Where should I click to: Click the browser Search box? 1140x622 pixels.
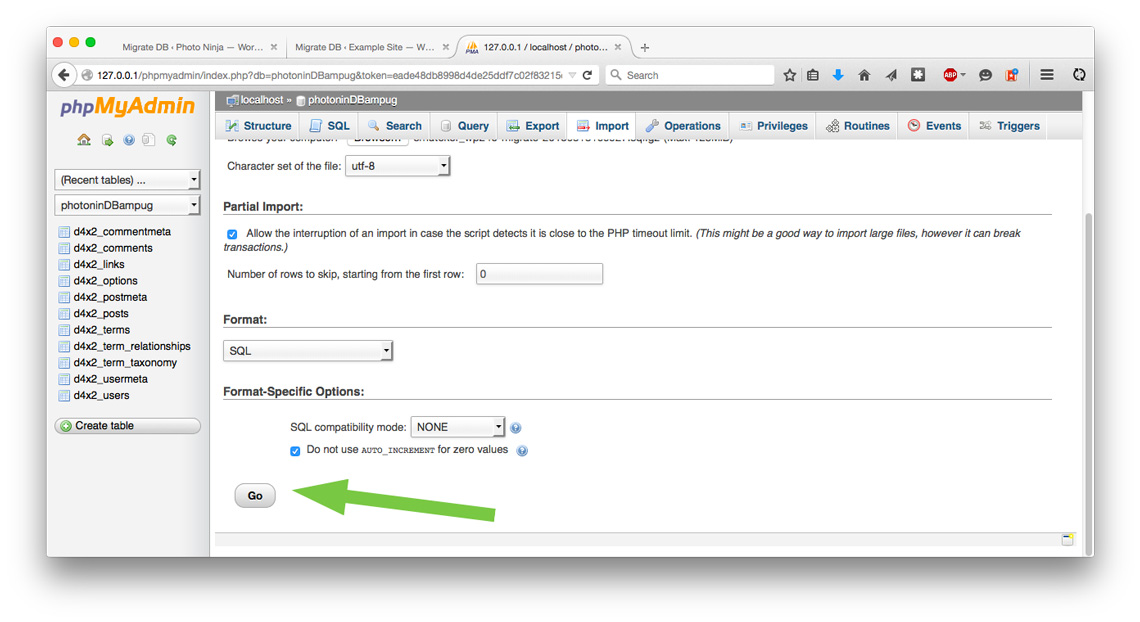[691, 75]
